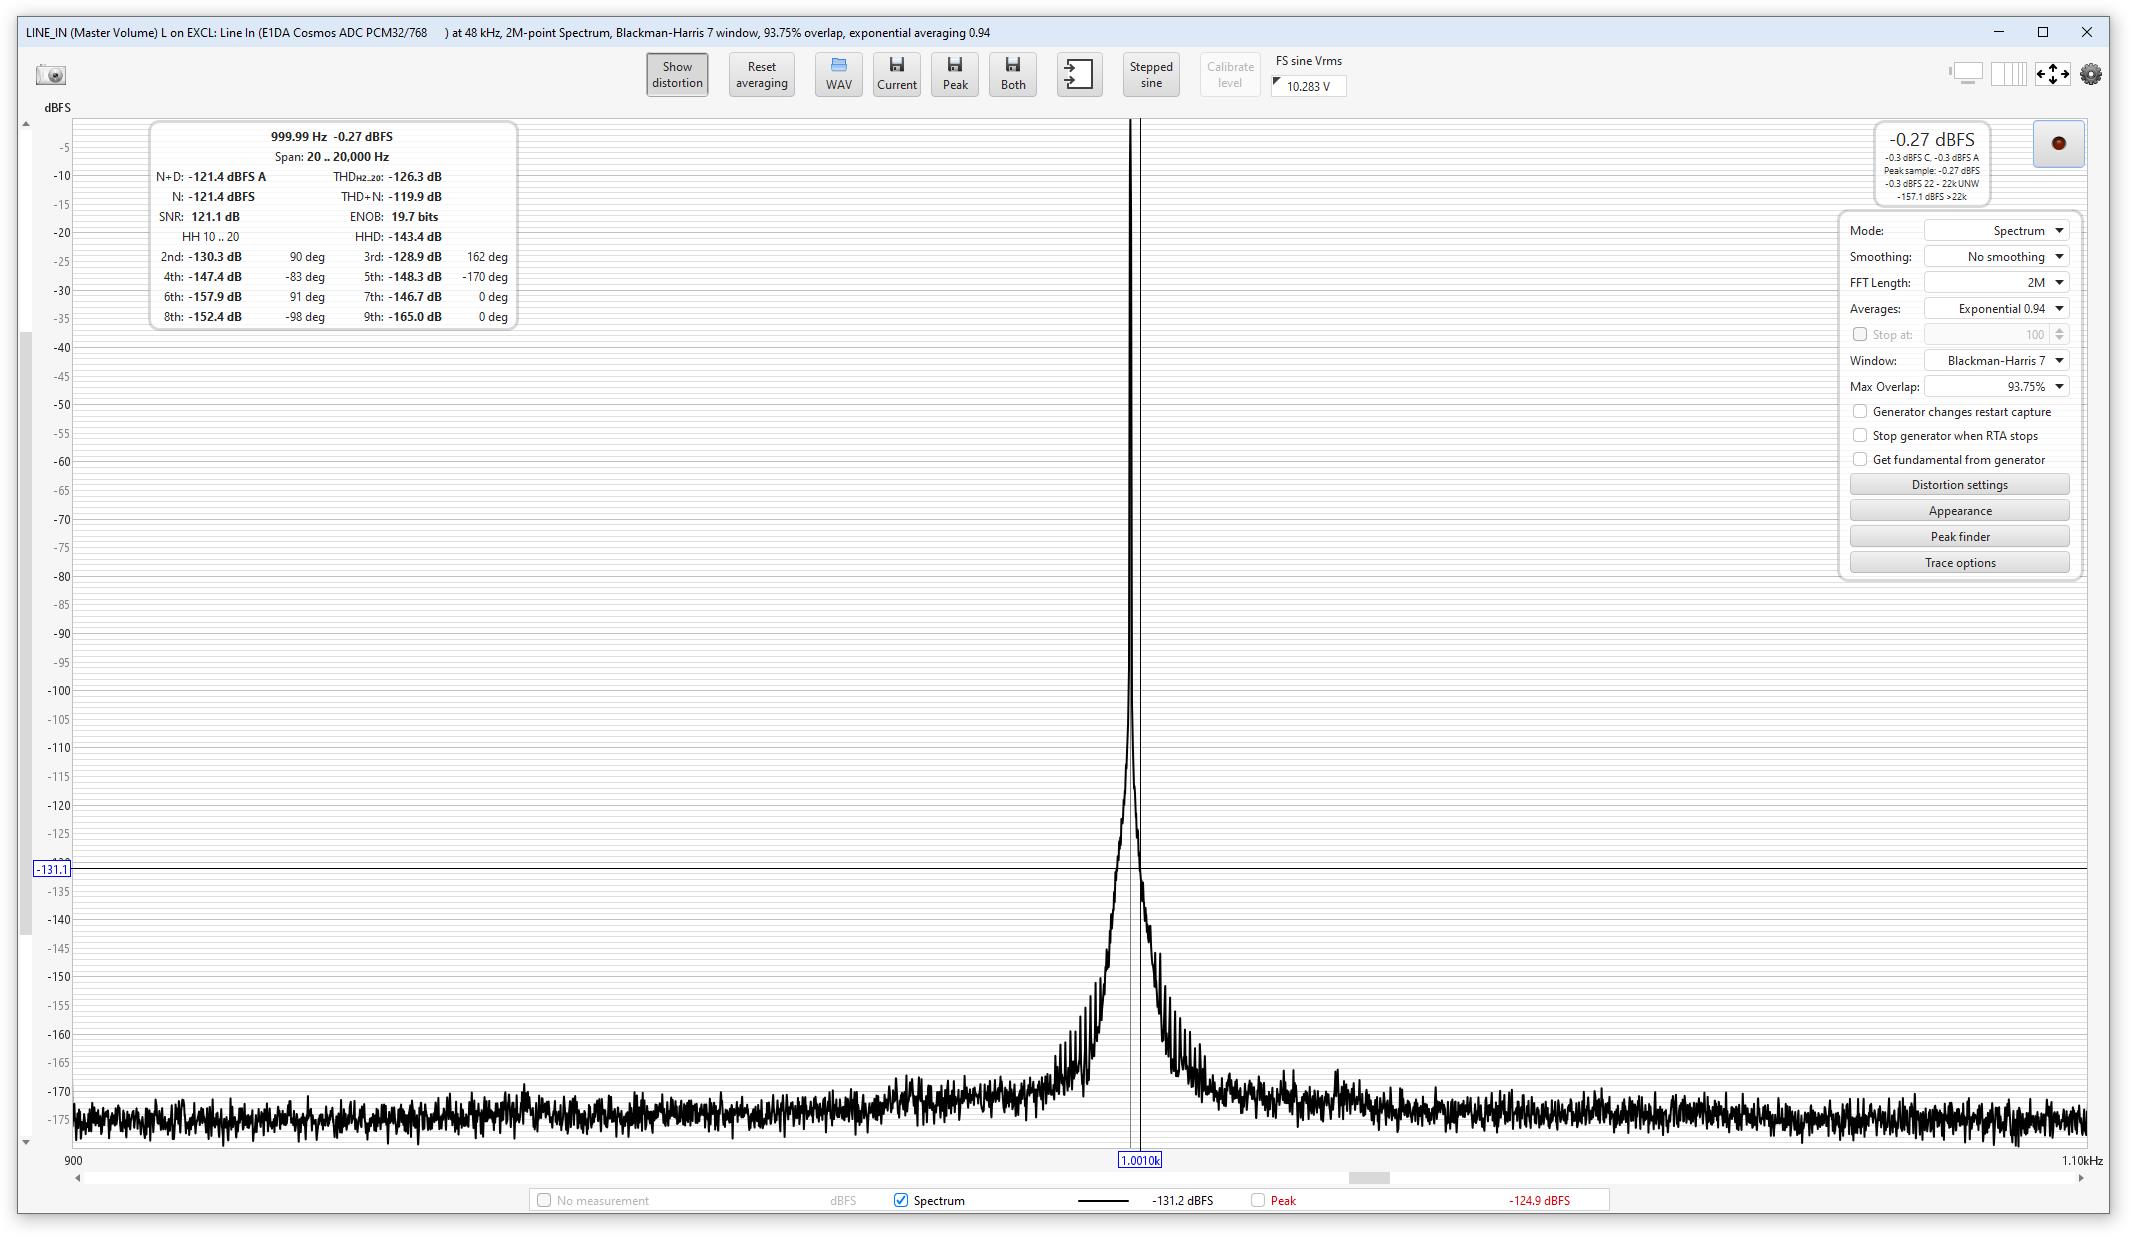Click the horizontal scrollbar thumb

1368,1178
